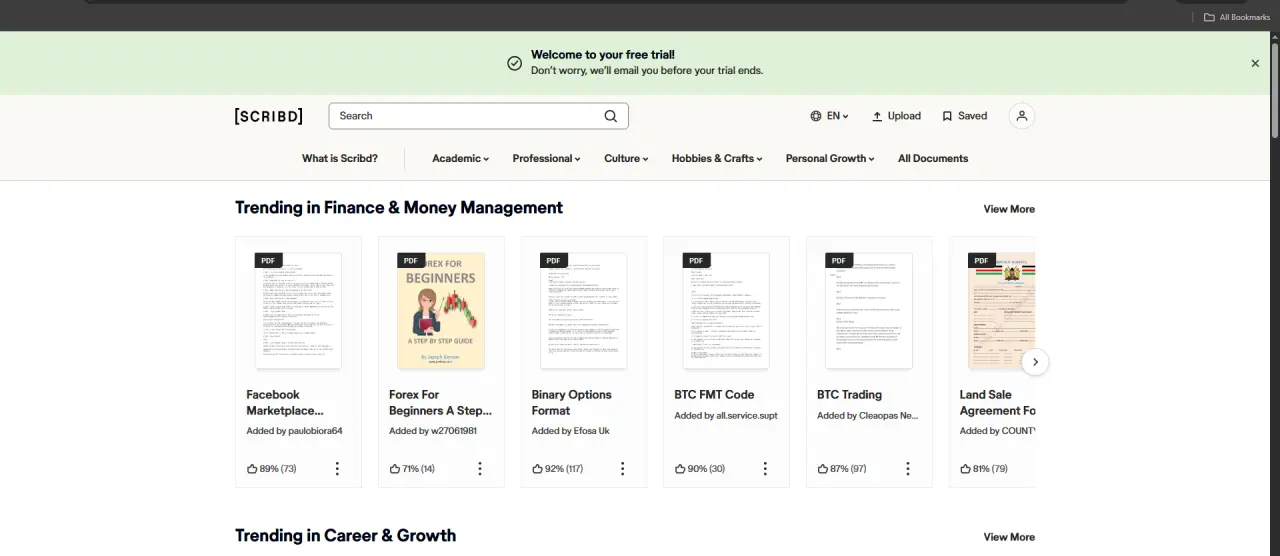Open All Bookmarks folder
1280x556 pixels.
(x=1236, y=17)
